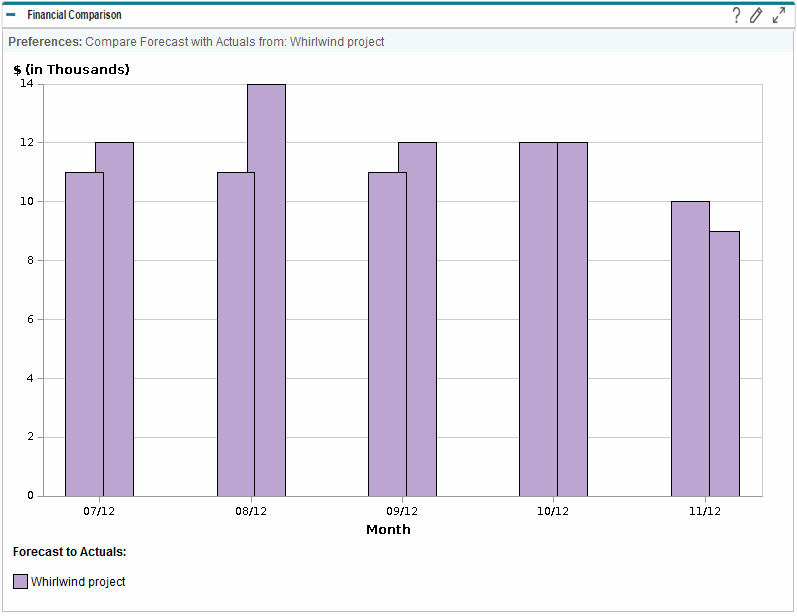797x616 pixels.
Task: Maximize the Financial Comparison portlet
Action: [x=779, y=15]
